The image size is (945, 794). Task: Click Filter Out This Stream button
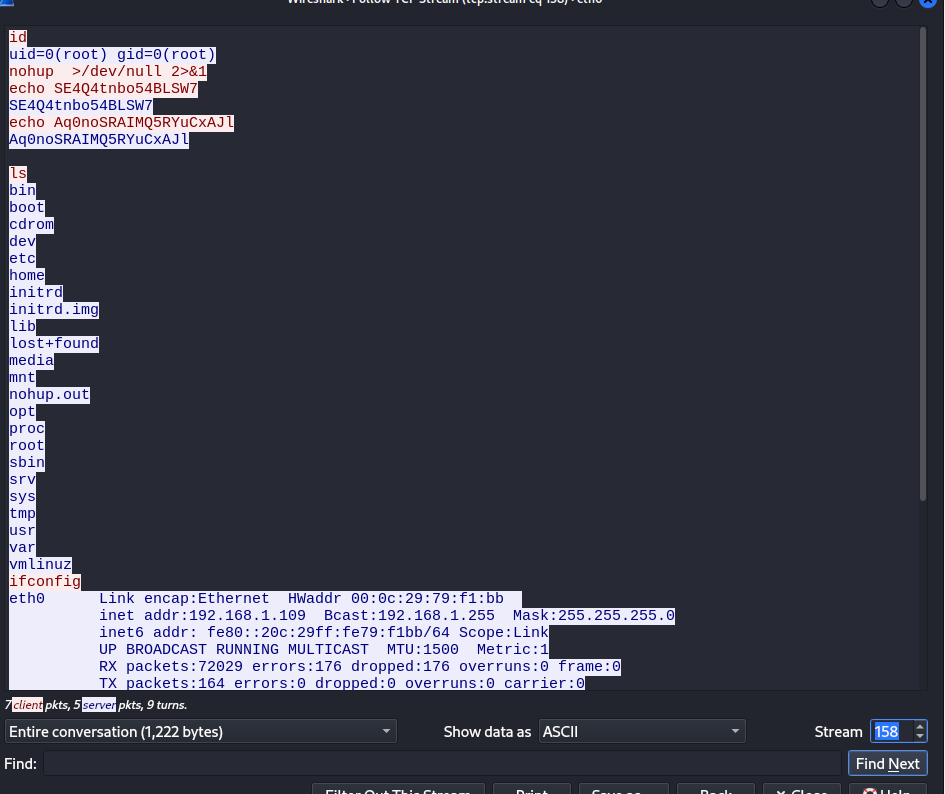[x=398, y=789]
